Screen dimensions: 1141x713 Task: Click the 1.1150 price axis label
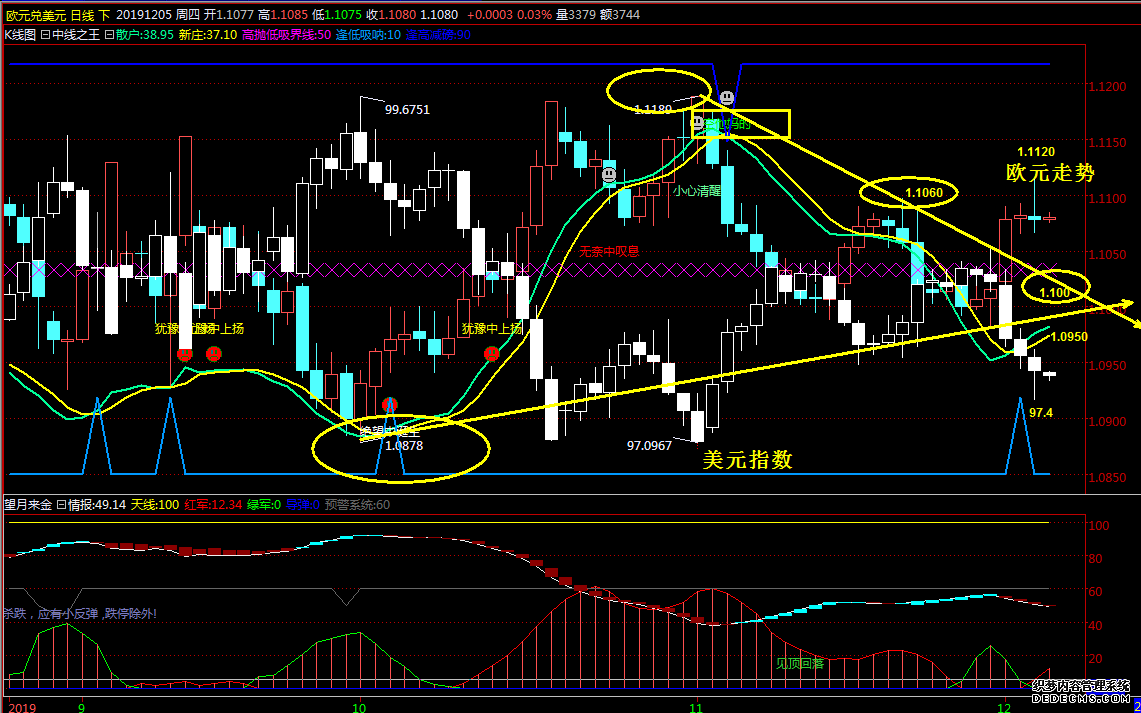pos(1107,143)
